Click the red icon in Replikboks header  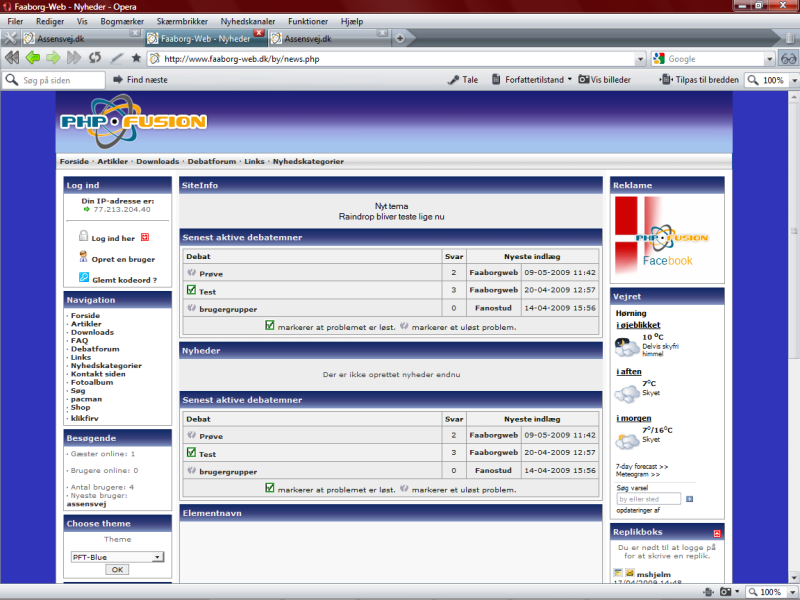tap(717, 533)
